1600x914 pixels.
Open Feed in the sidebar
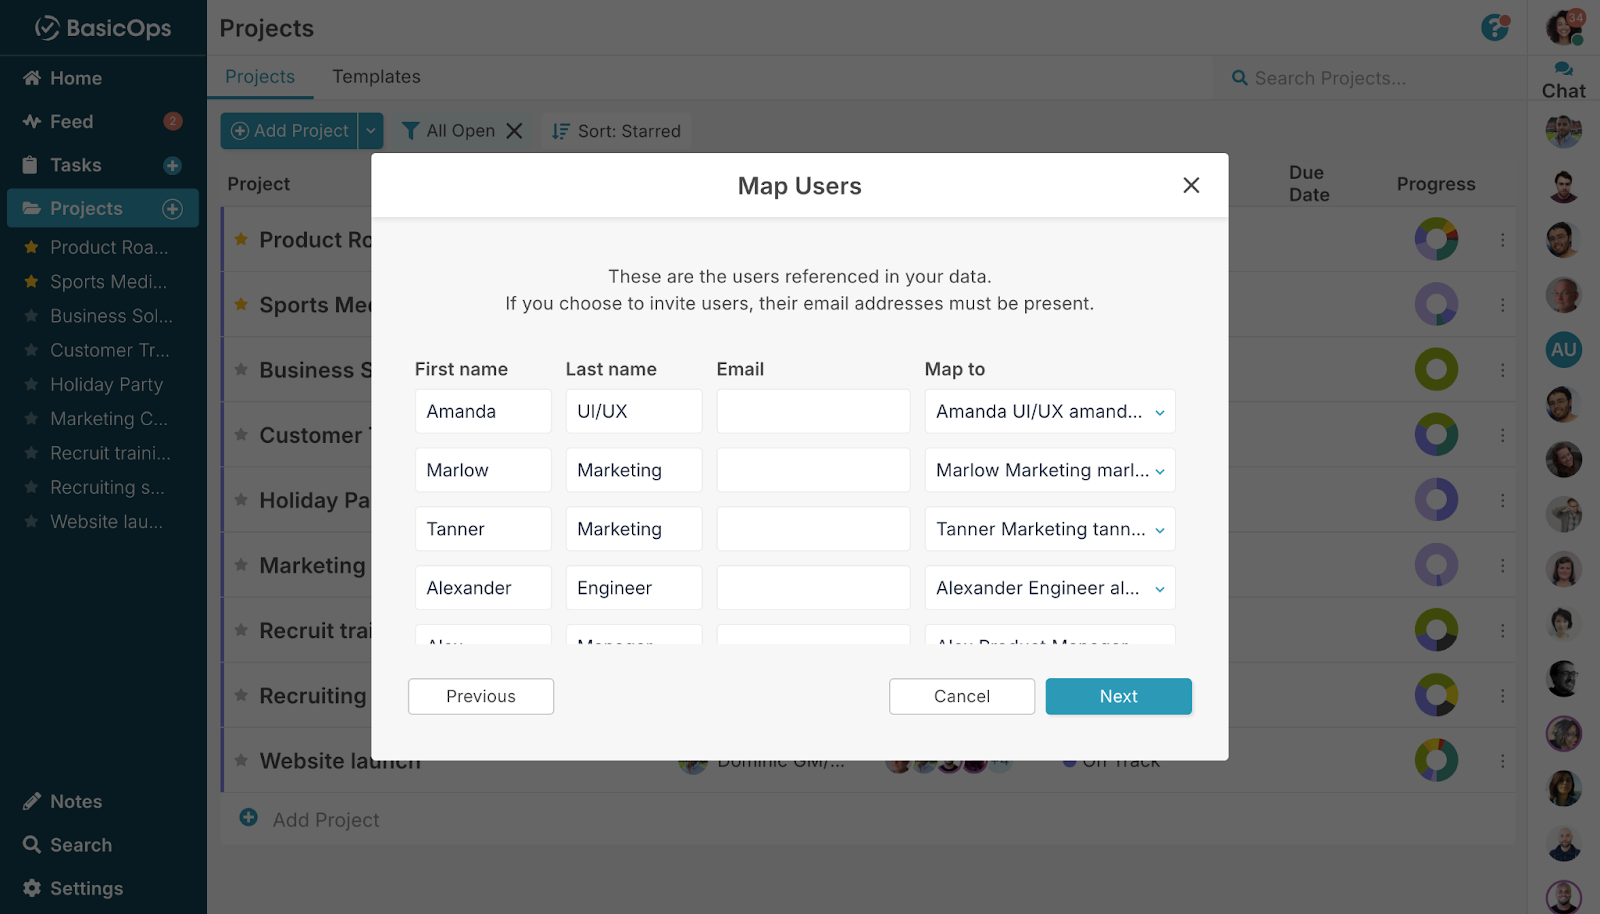click(x=71, y=122)
